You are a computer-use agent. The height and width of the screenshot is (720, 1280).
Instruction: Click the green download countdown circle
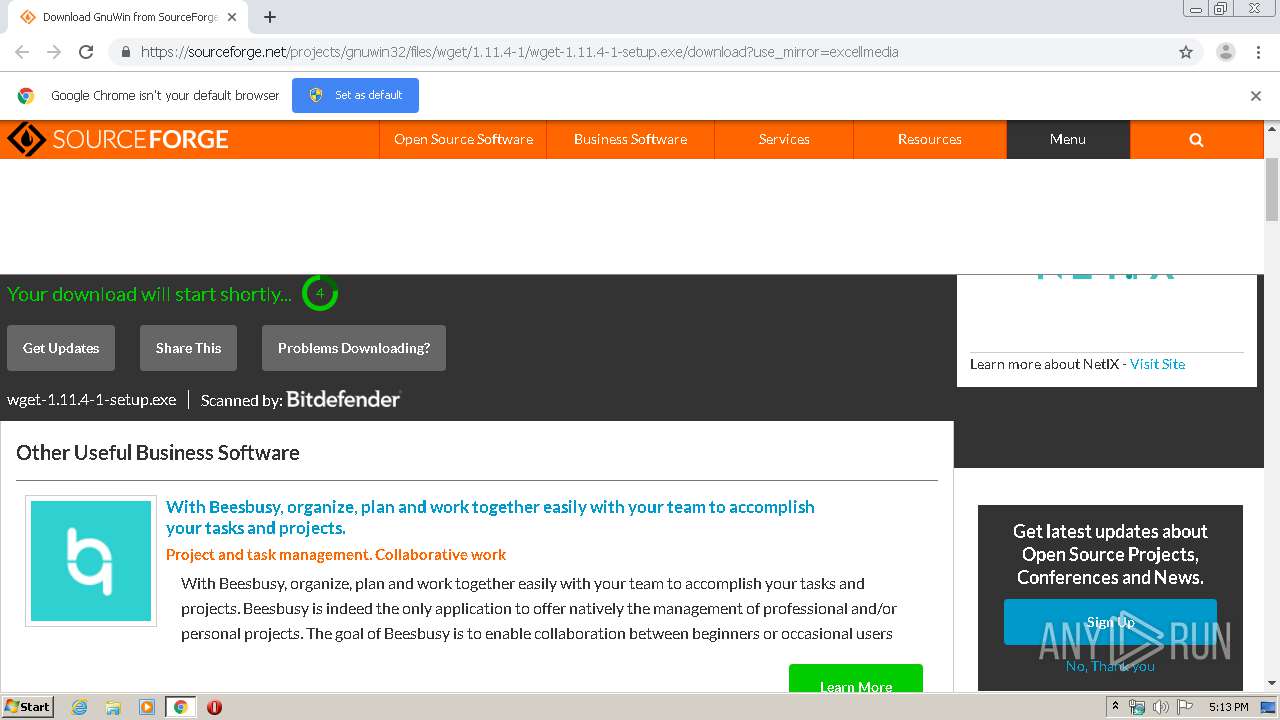(320, 294)
